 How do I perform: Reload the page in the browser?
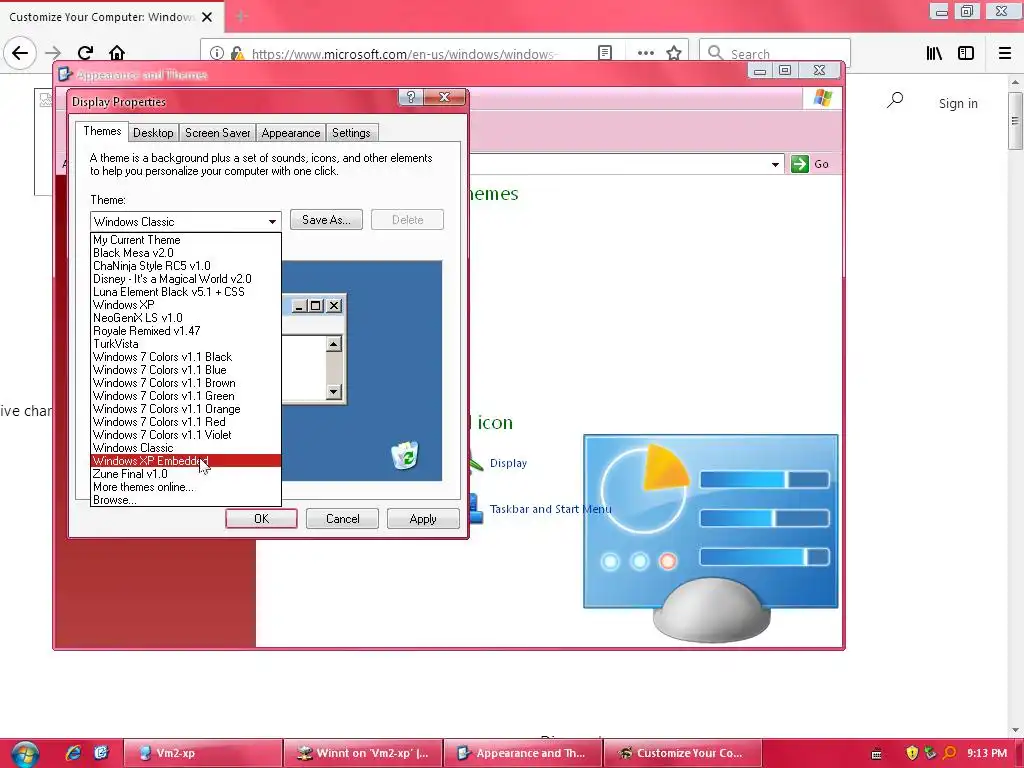[x=85, y=53]
